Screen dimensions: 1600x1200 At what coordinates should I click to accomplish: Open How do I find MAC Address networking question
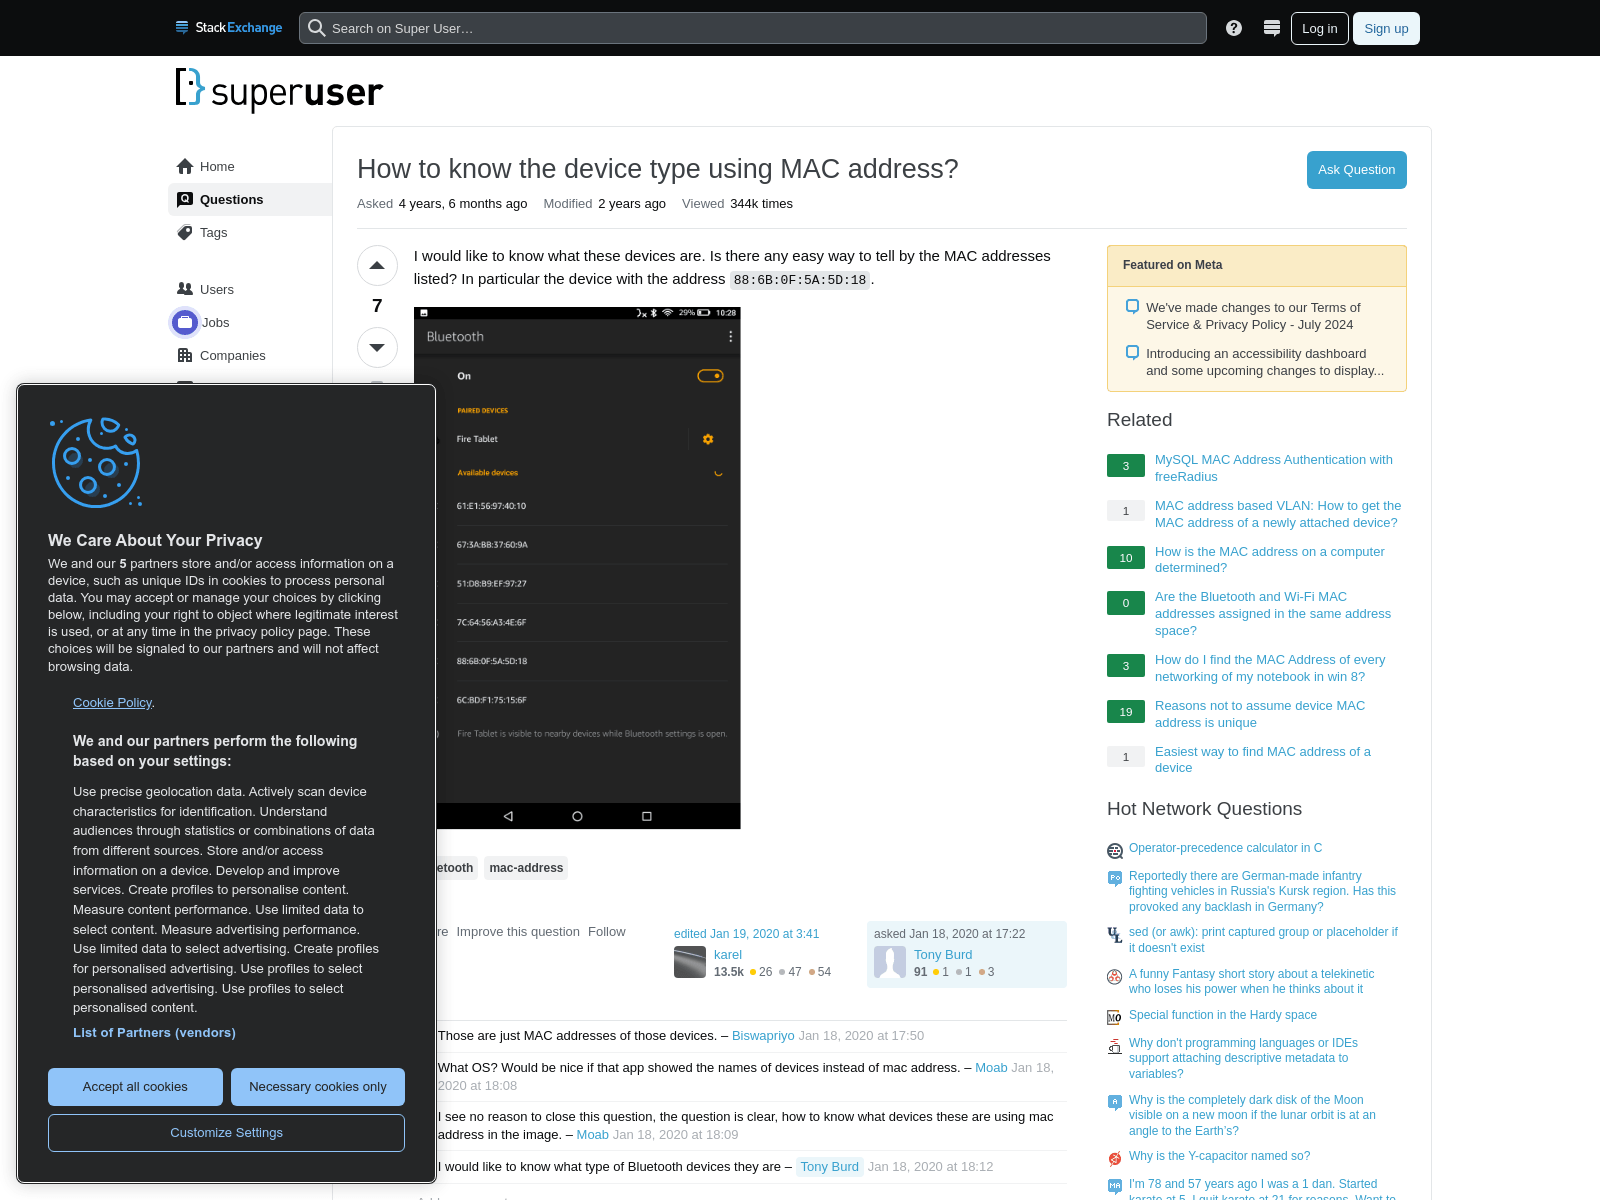pos(1270,668)
